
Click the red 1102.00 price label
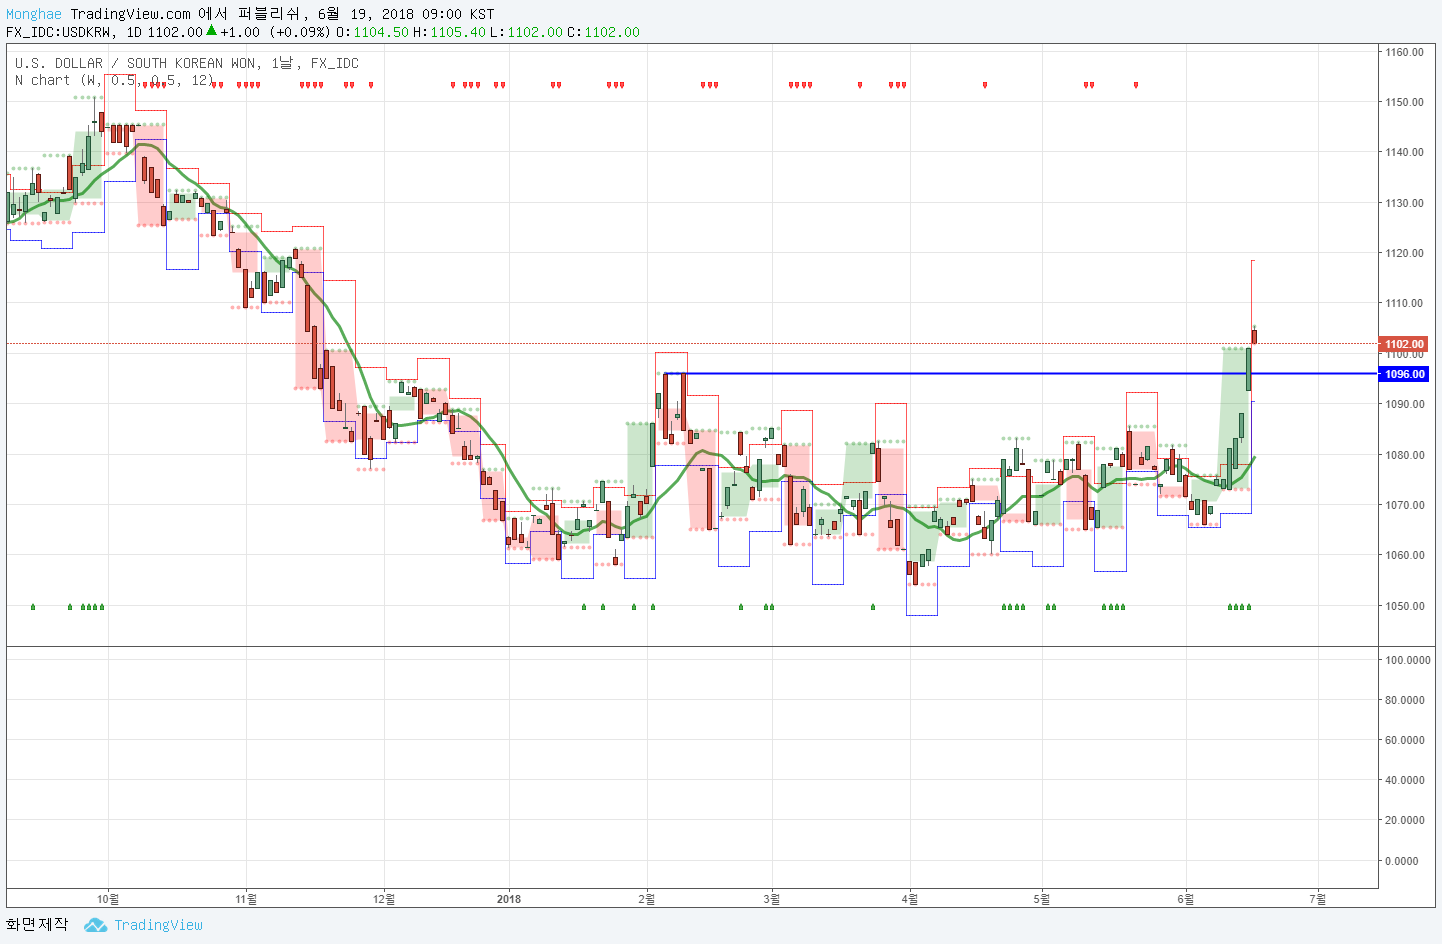point(1404,344)
